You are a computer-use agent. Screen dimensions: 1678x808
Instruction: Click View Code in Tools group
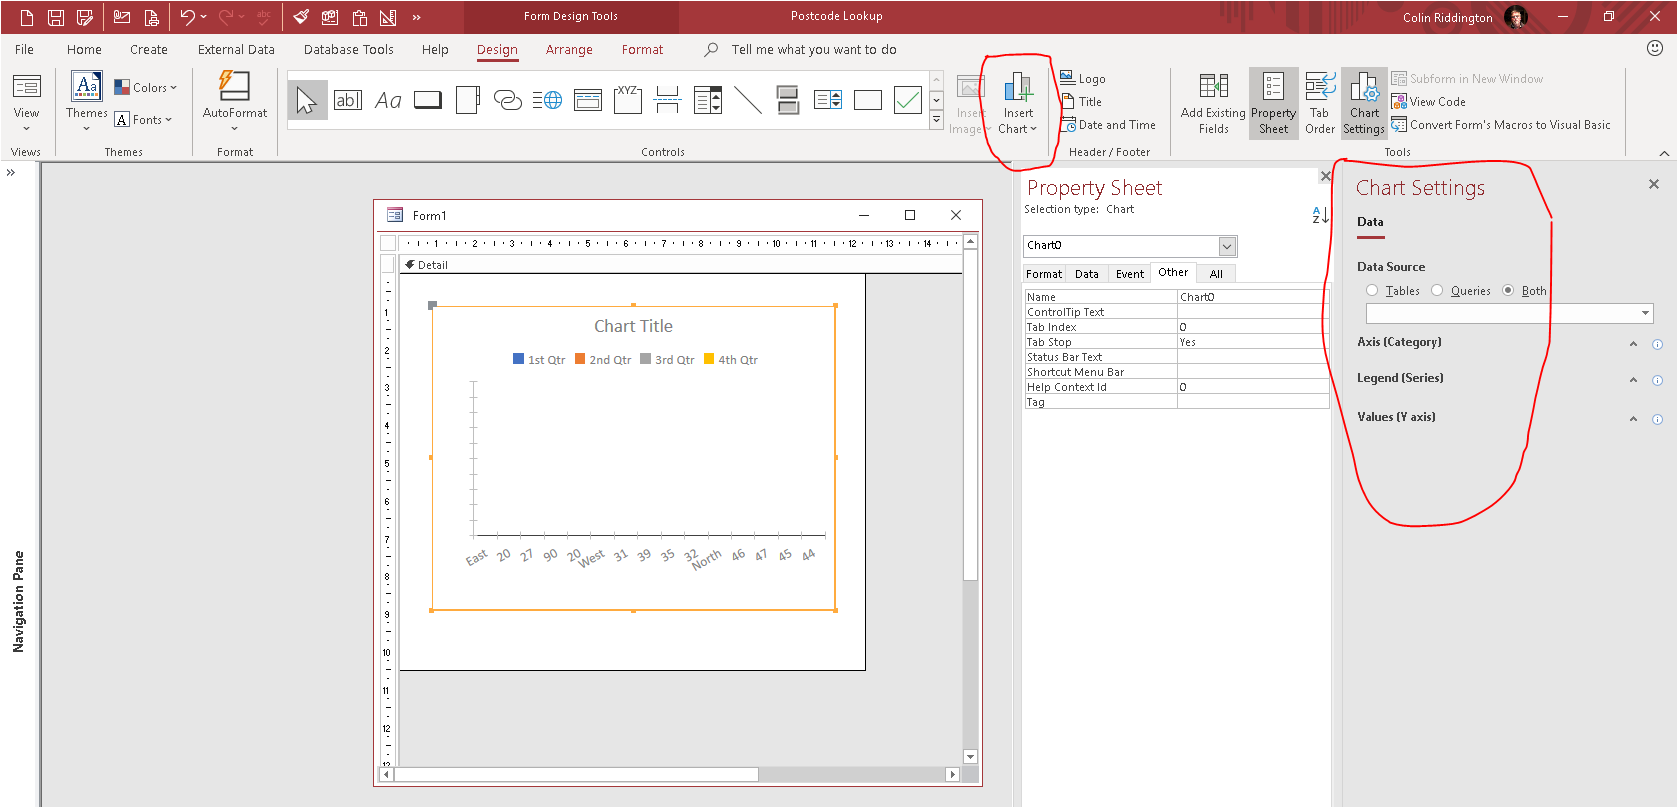tap(1429, 101)
